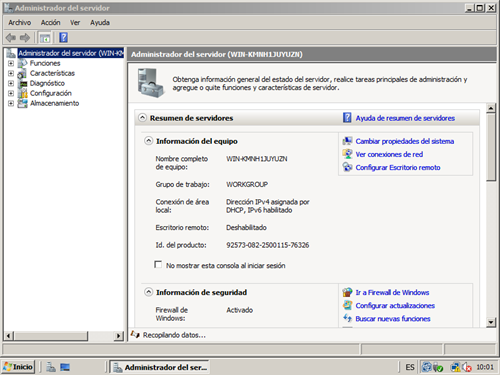This screenshot has width=500, height=375.
Task: Expand the Funciones tree node
Action: (x=11, y=63)
